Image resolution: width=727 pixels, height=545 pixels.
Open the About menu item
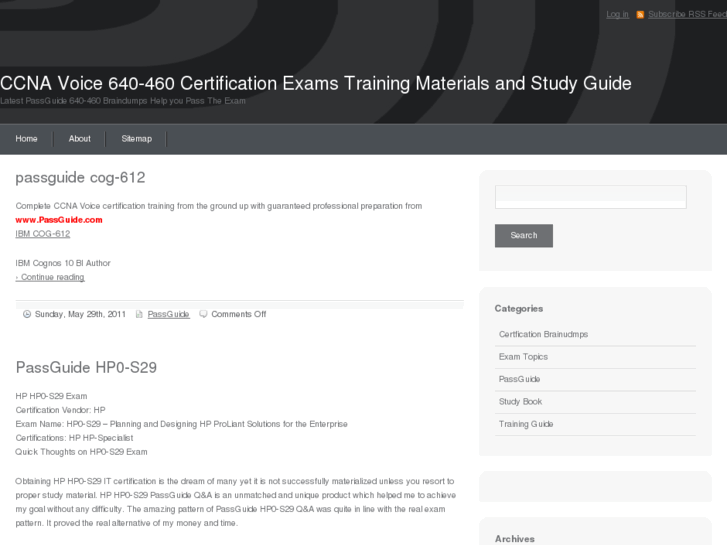pyautogui.click(x=80, y=139)
